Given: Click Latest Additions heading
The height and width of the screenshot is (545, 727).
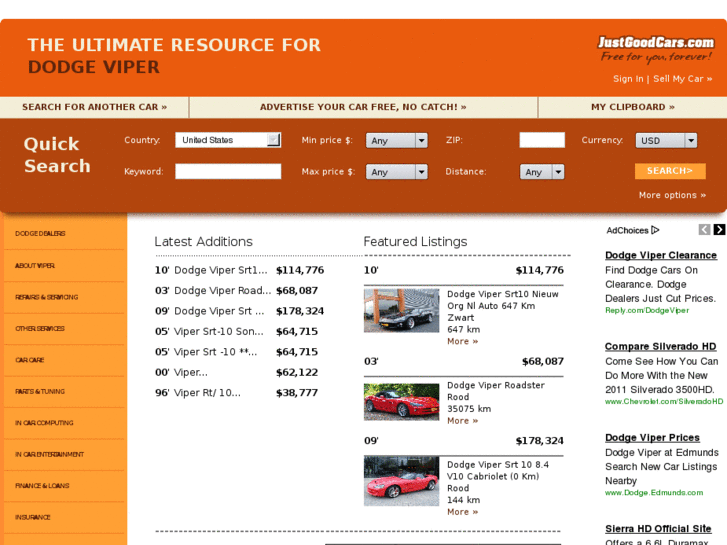Looking at the screenshot, I should pos(204,242).
